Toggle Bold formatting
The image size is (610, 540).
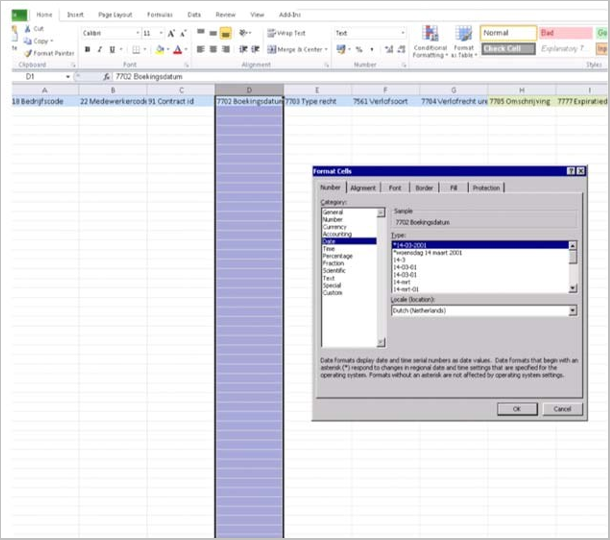(x=87, y=49)
